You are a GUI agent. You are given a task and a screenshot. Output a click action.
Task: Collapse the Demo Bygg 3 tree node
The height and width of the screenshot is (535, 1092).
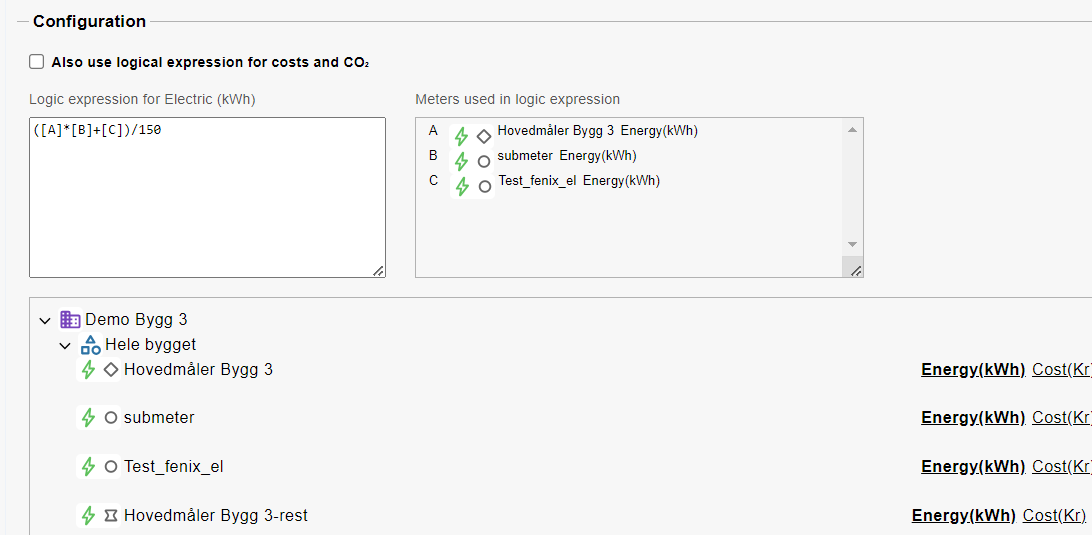45,320
